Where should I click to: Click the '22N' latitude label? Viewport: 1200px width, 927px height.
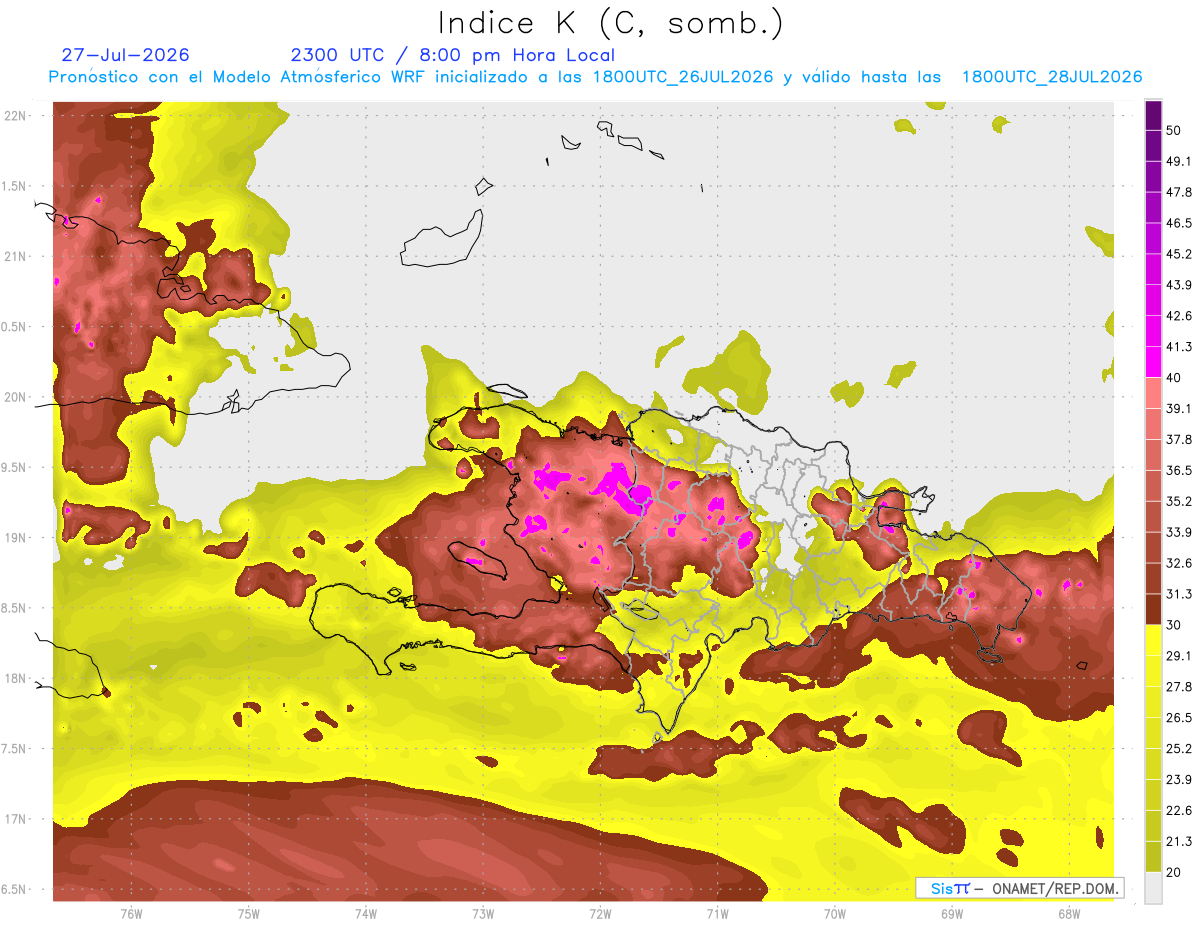17,115
